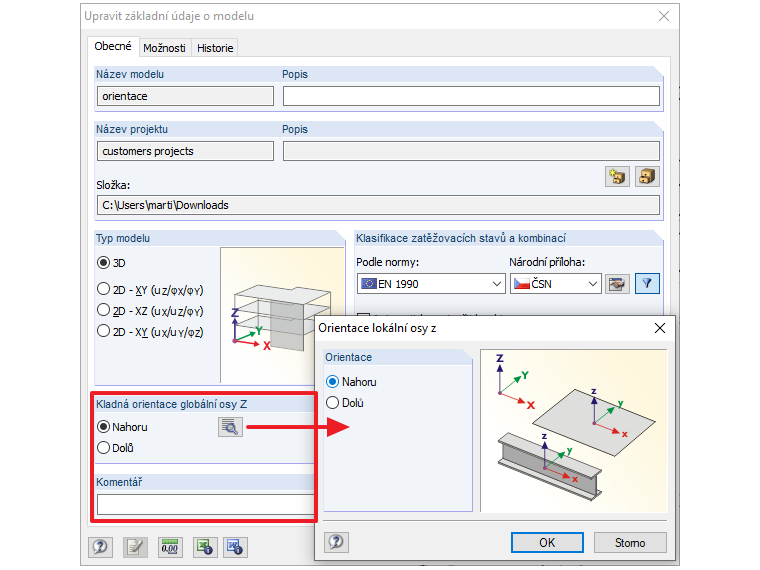This screenshot has height=570, width=760.
Task: Select 2D - XY (ux/uy/φz) model type
Action: pos(103,332)
